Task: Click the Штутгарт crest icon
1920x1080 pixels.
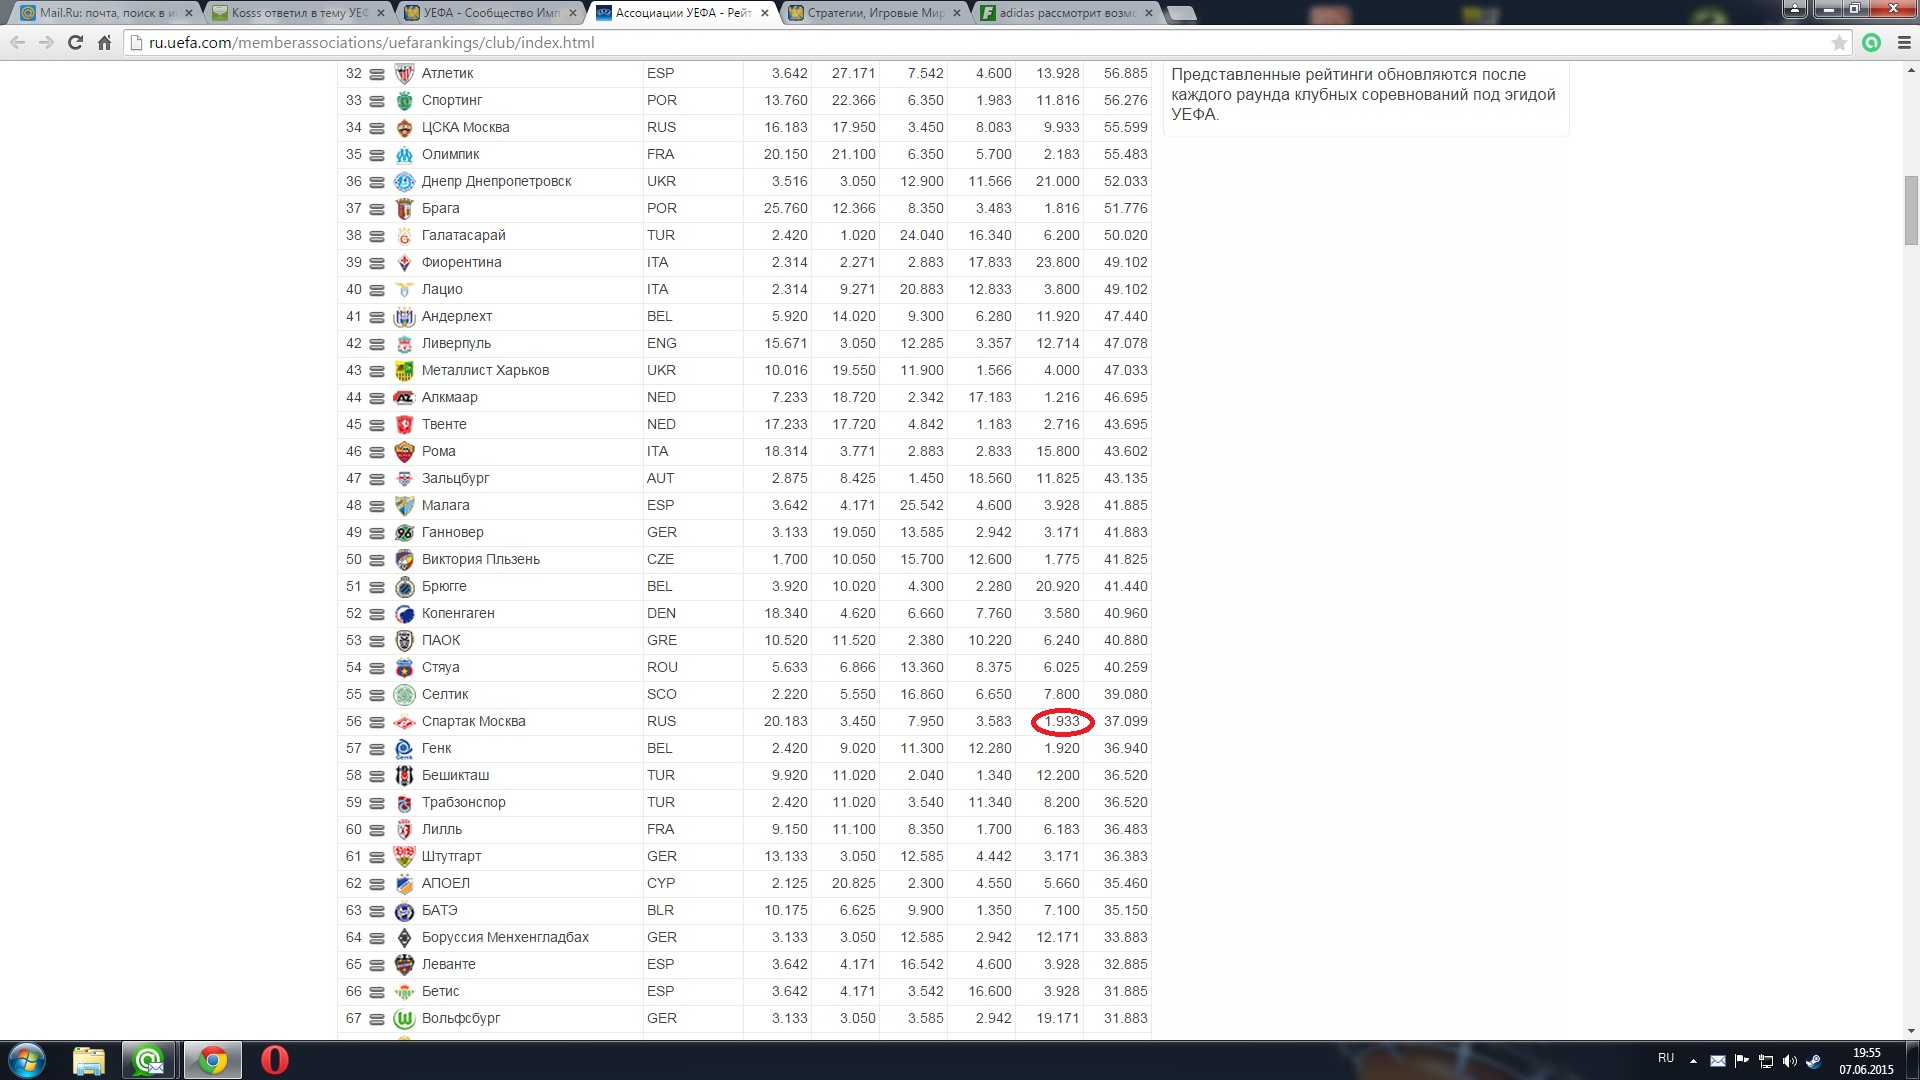Action: click(404, 857)
